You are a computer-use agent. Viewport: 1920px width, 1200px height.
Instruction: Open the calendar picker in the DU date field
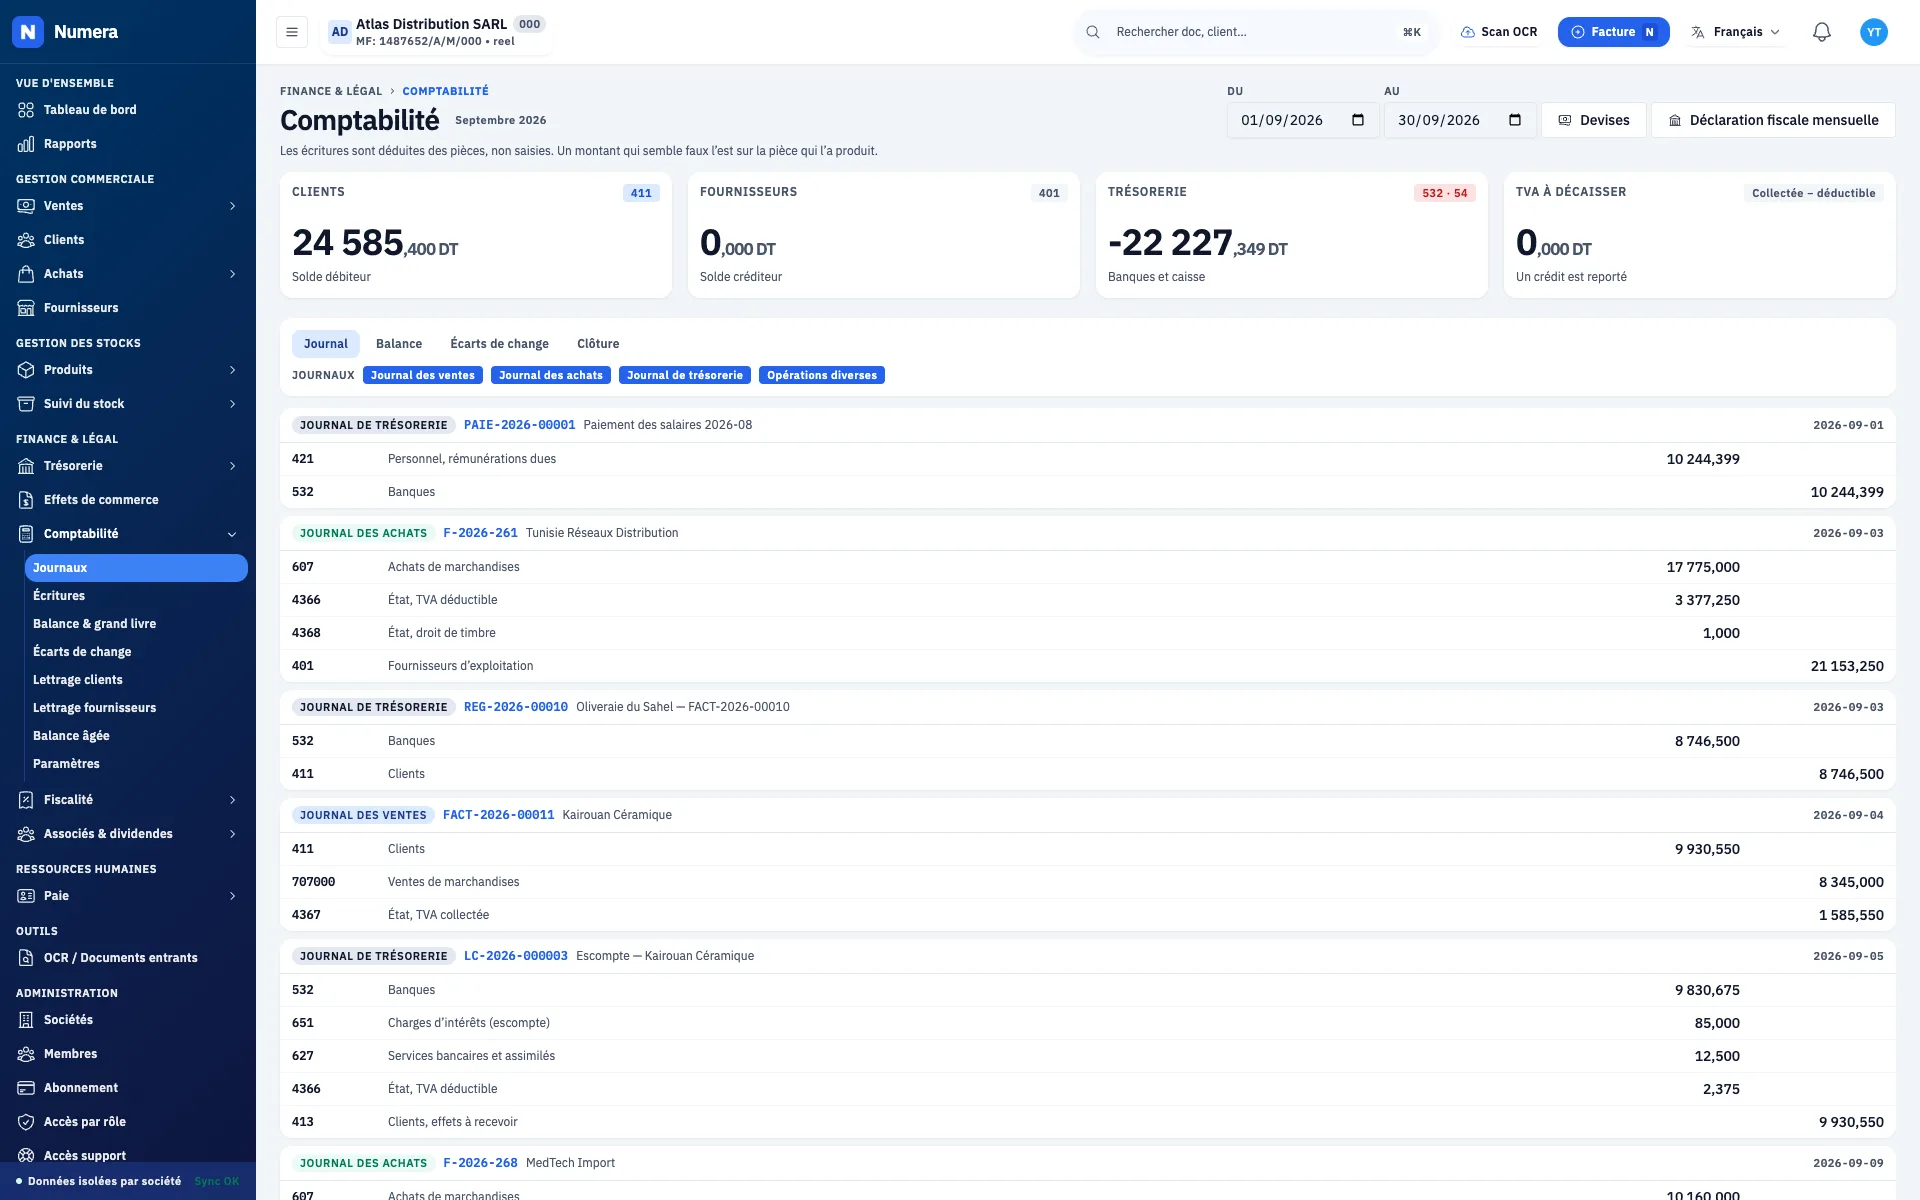1358,120
